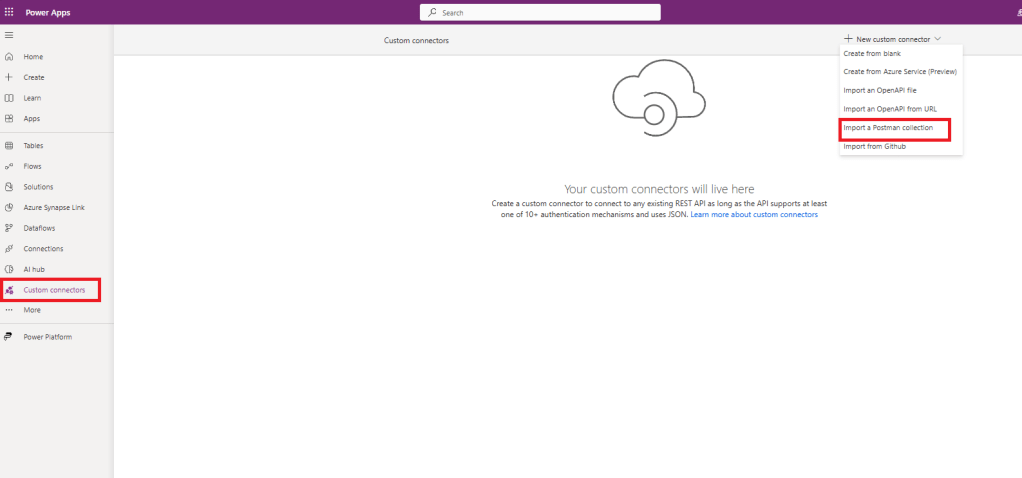Open Tables in navigation
Screen dimensions: 1022x478
coord(34,145)
